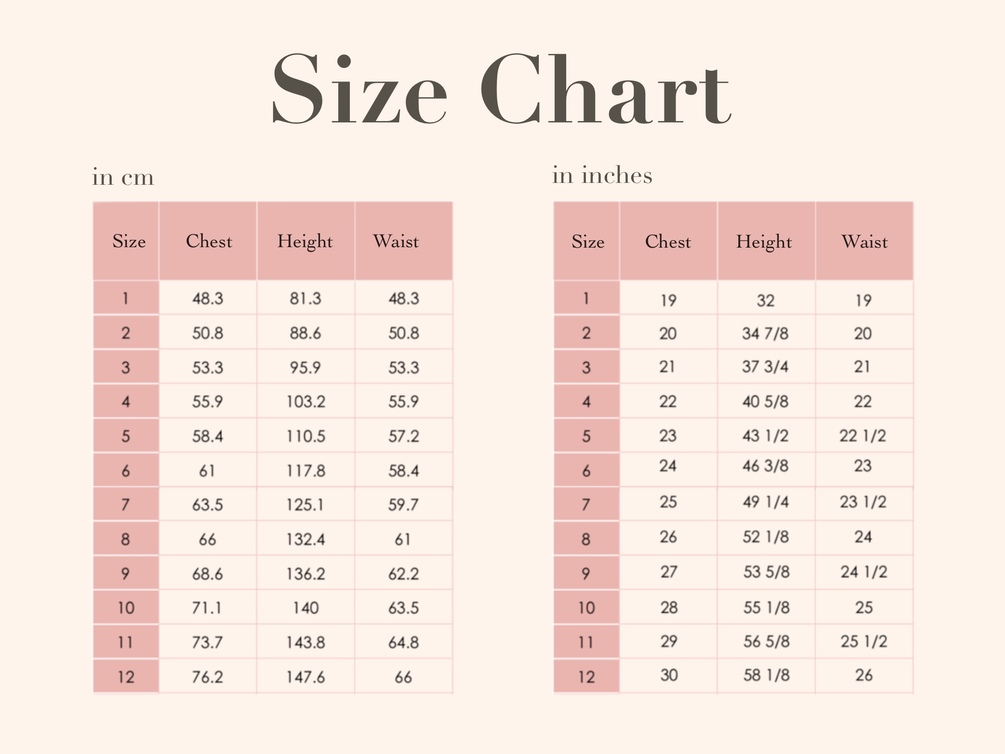The width and height of the screenshot is (1005, 754).
Task: Click the 64.8 waist value
Action: point(403,642)
